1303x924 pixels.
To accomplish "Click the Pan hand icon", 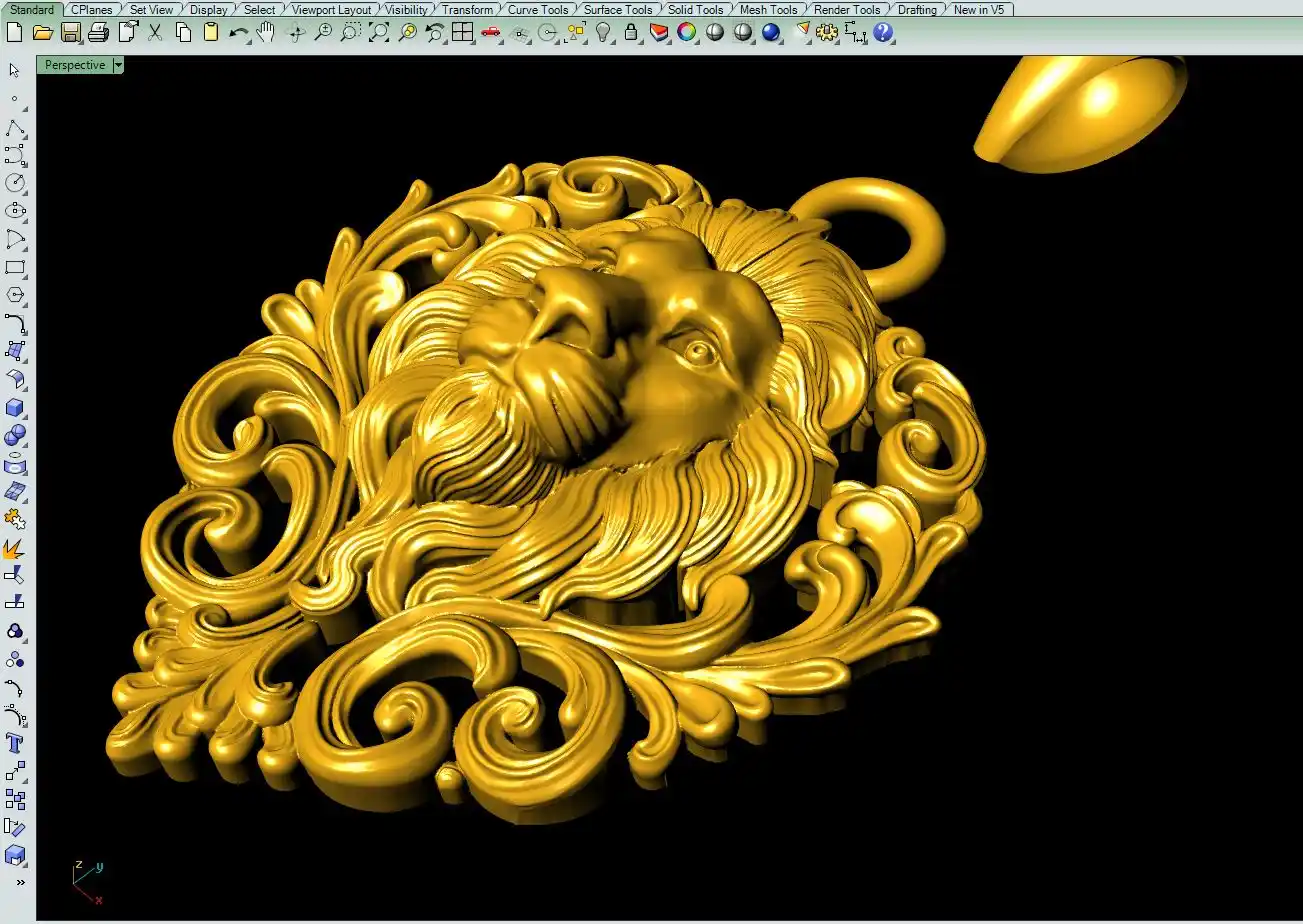I will [x=265, y=32].
